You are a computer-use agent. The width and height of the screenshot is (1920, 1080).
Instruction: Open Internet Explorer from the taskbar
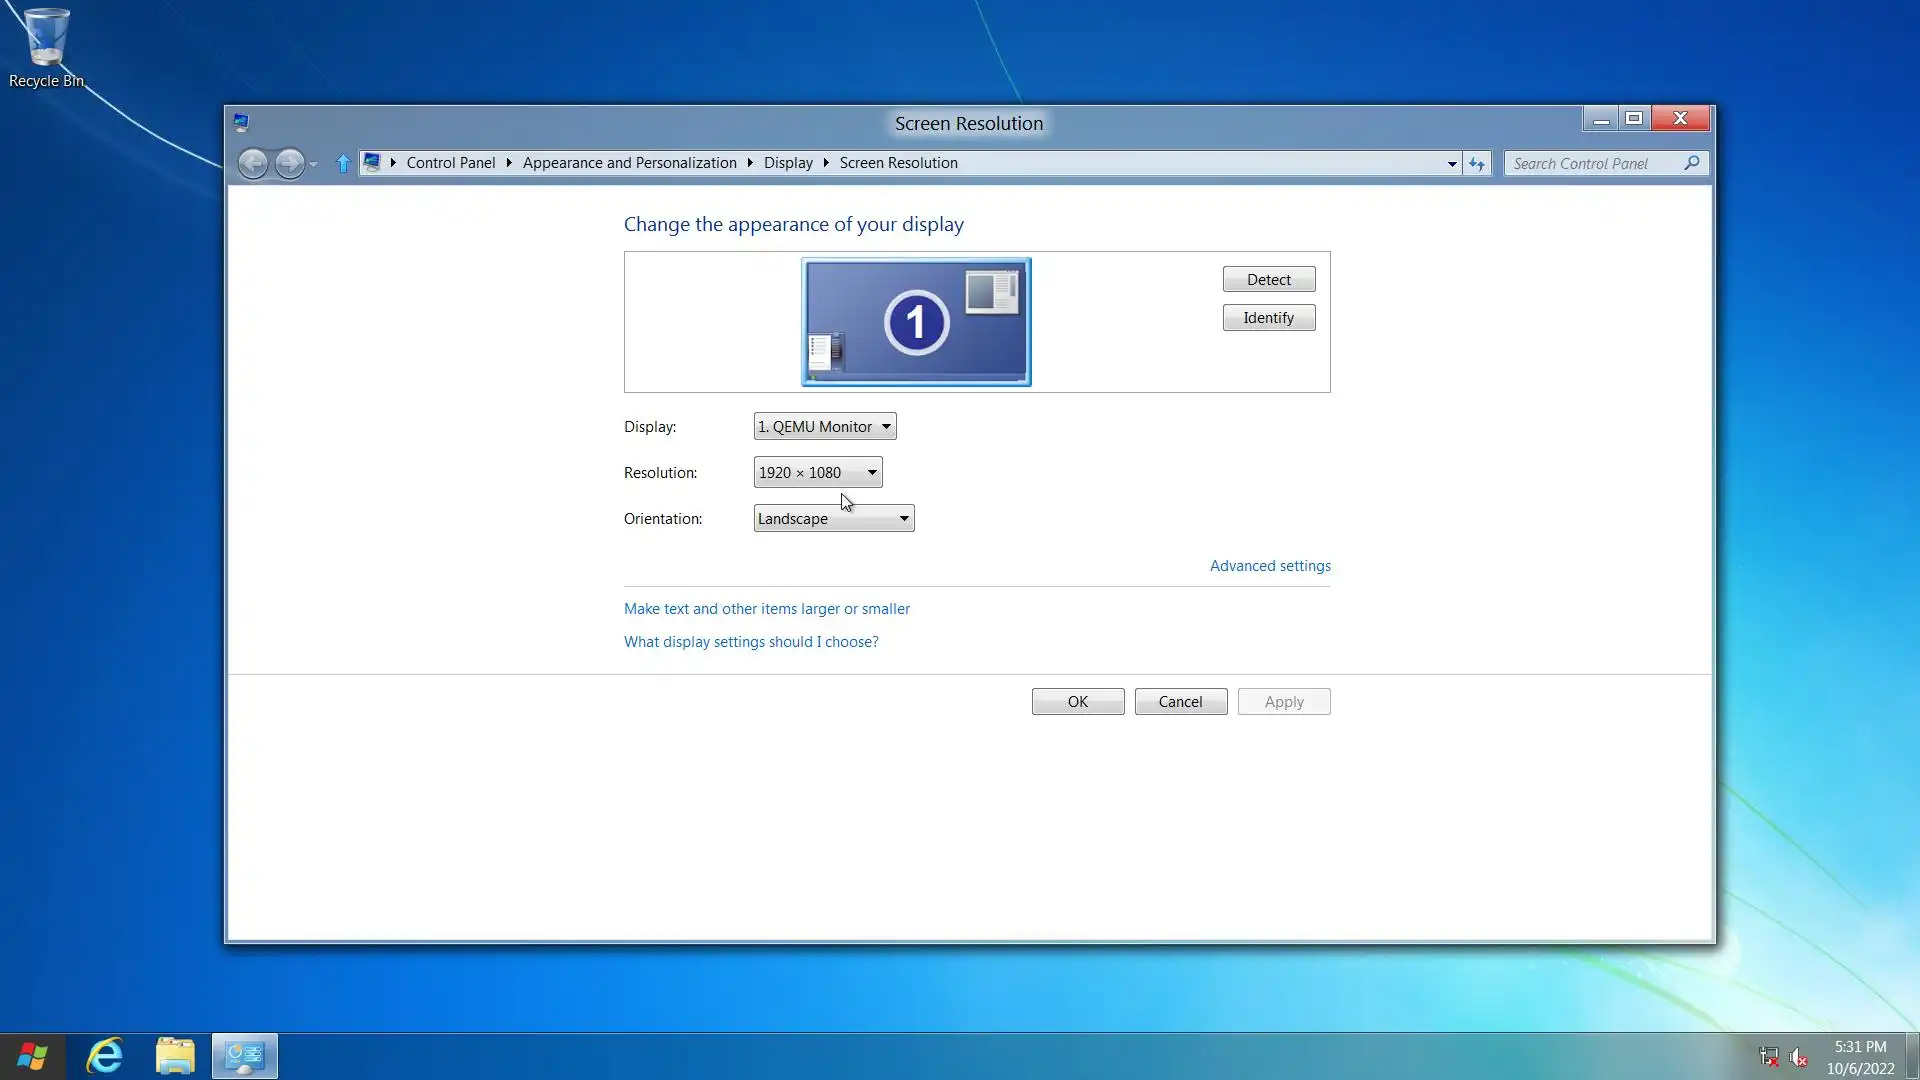(x=105, y=1056)
